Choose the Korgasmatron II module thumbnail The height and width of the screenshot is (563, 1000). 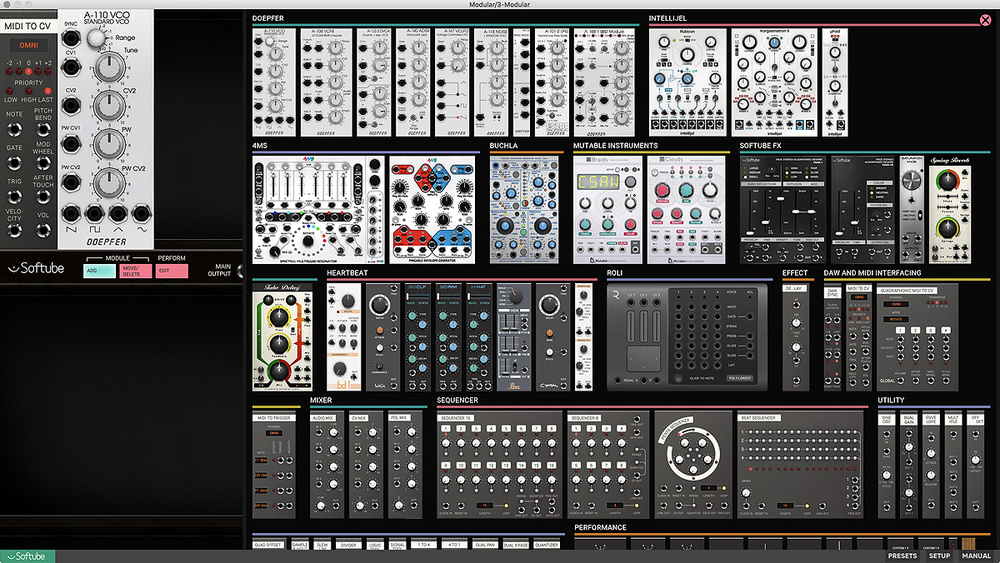tap(774, 82)
